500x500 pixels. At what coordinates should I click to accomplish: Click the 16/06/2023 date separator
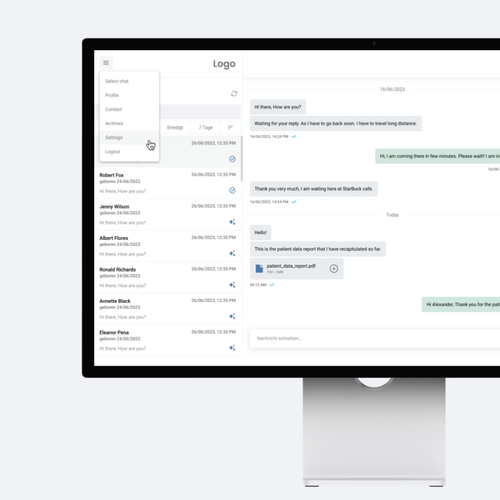click(392, 89)
